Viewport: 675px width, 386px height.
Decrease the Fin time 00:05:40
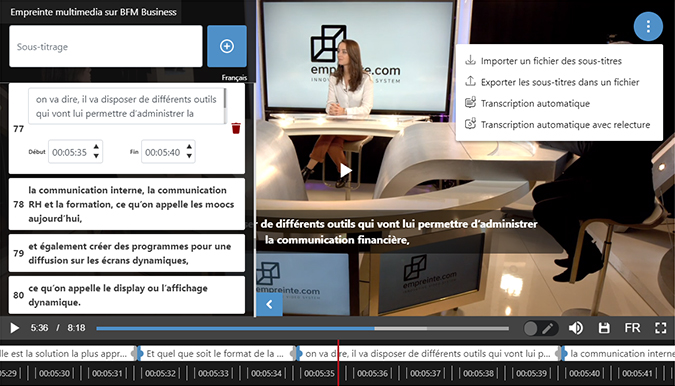[189, 156]
